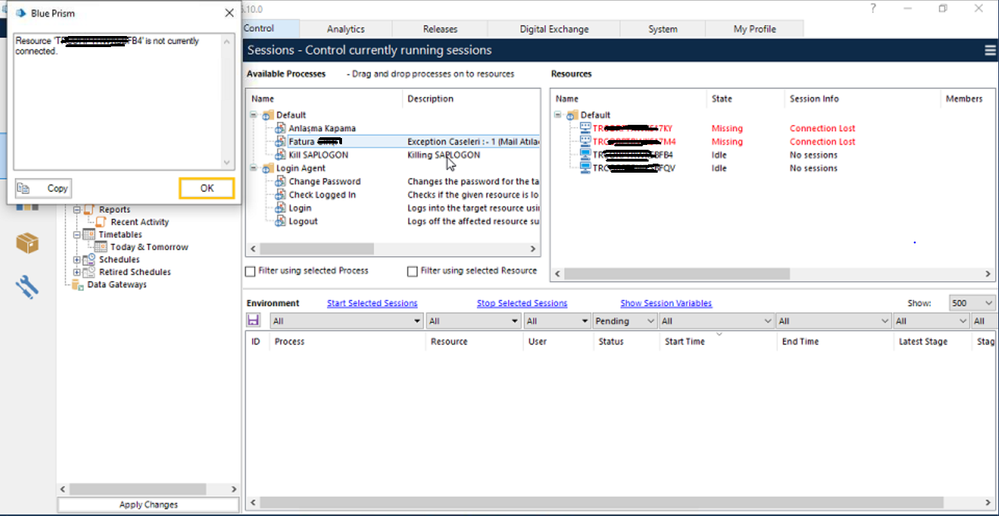999x516 pixels.
Task: Expand the Schedules tree node
Action: coord(77,259)
